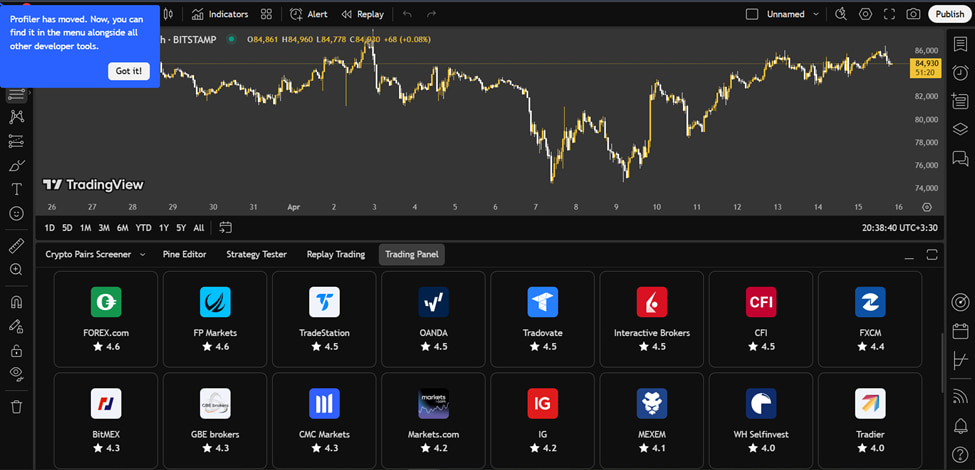
Task: Toggle lock all drawing tools
Action: pos(16,350)
